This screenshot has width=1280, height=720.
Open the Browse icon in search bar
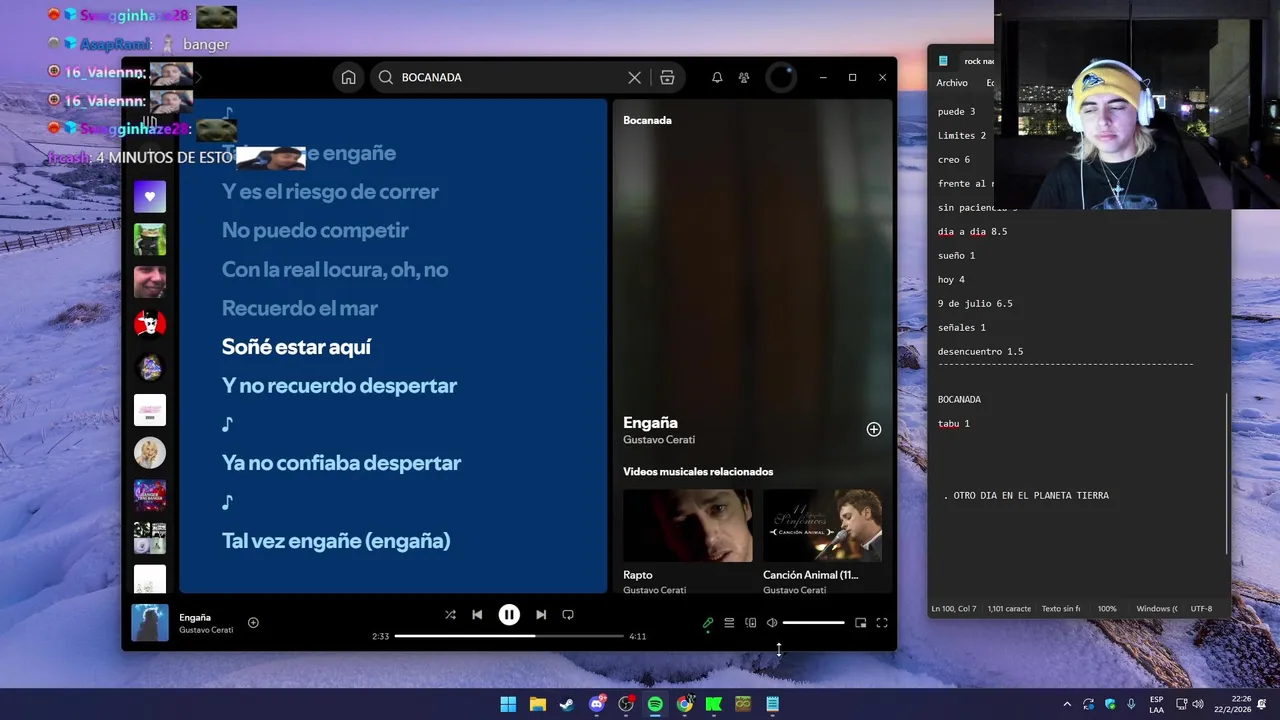coord(667,77)
